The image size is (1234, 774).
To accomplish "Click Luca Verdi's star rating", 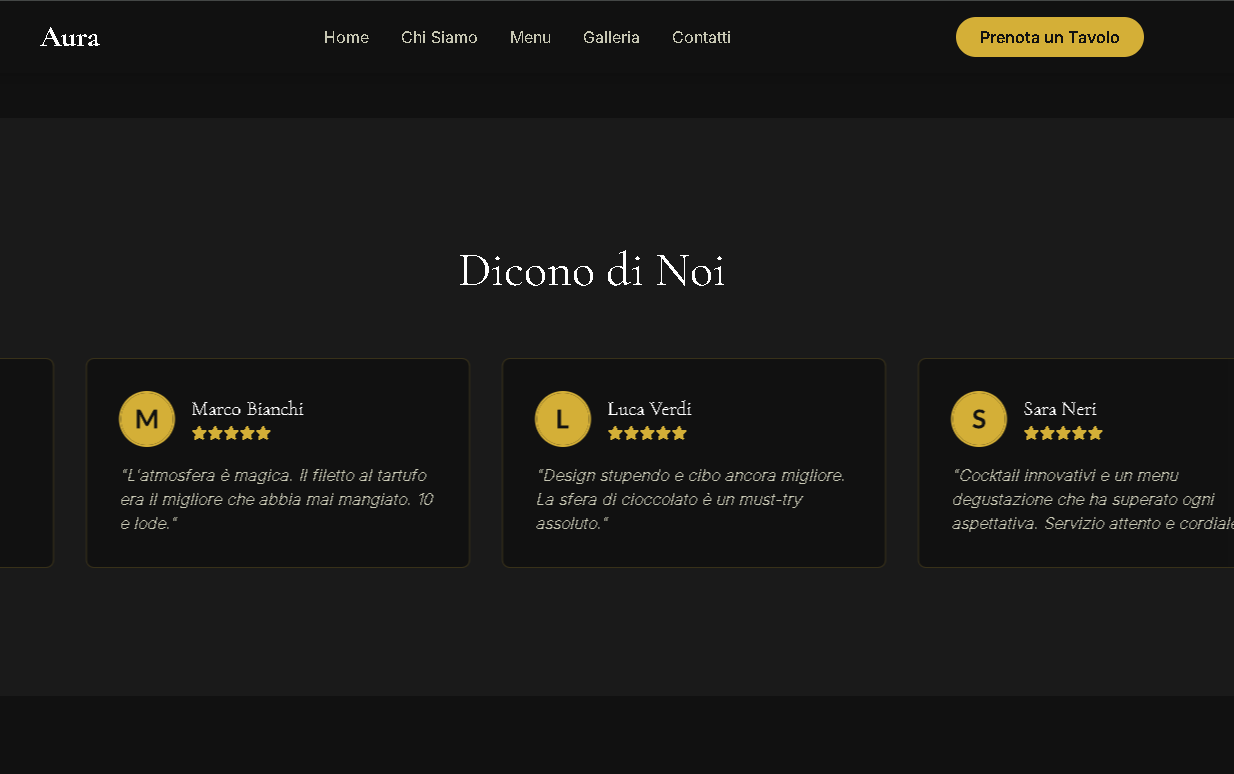I will point(647,433).
